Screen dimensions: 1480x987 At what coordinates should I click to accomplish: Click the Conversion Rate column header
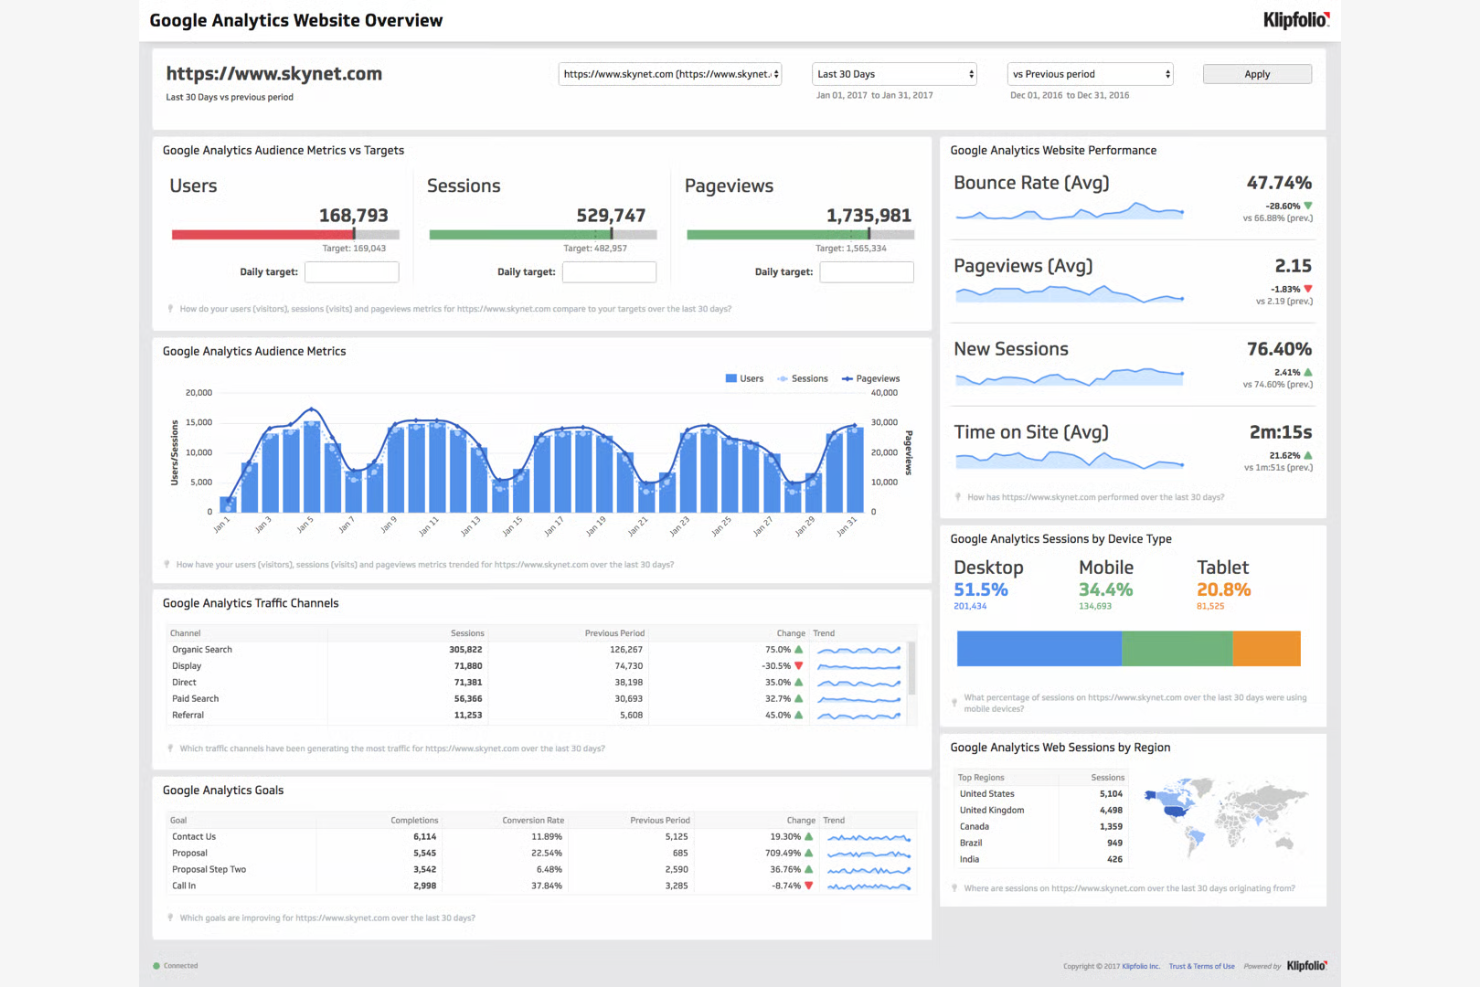[x=533, y=820]
